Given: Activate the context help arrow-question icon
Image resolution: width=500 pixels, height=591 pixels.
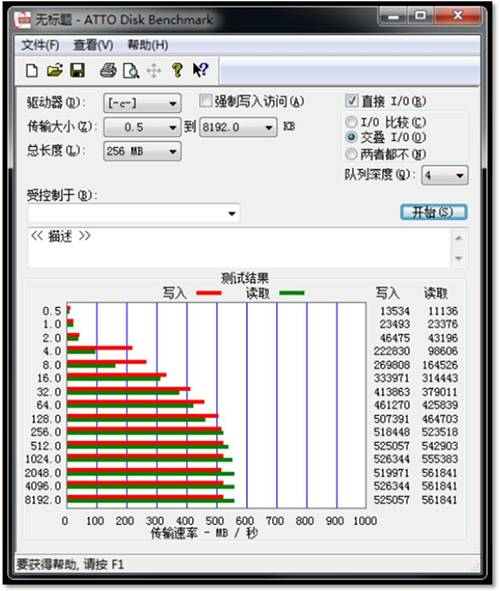Looking at the screenshot, I should click(x=200, y=70).
